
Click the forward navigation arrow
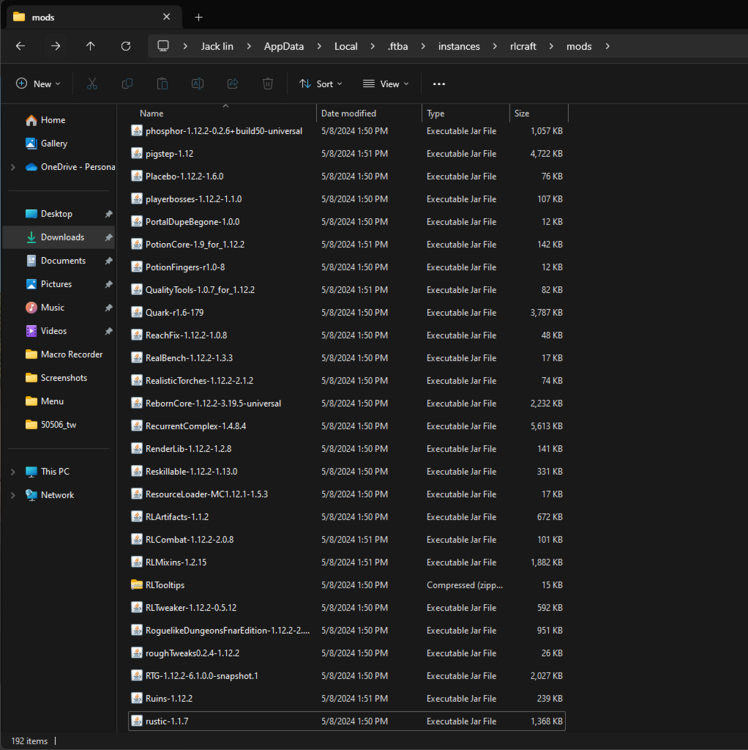coord(55,46)
